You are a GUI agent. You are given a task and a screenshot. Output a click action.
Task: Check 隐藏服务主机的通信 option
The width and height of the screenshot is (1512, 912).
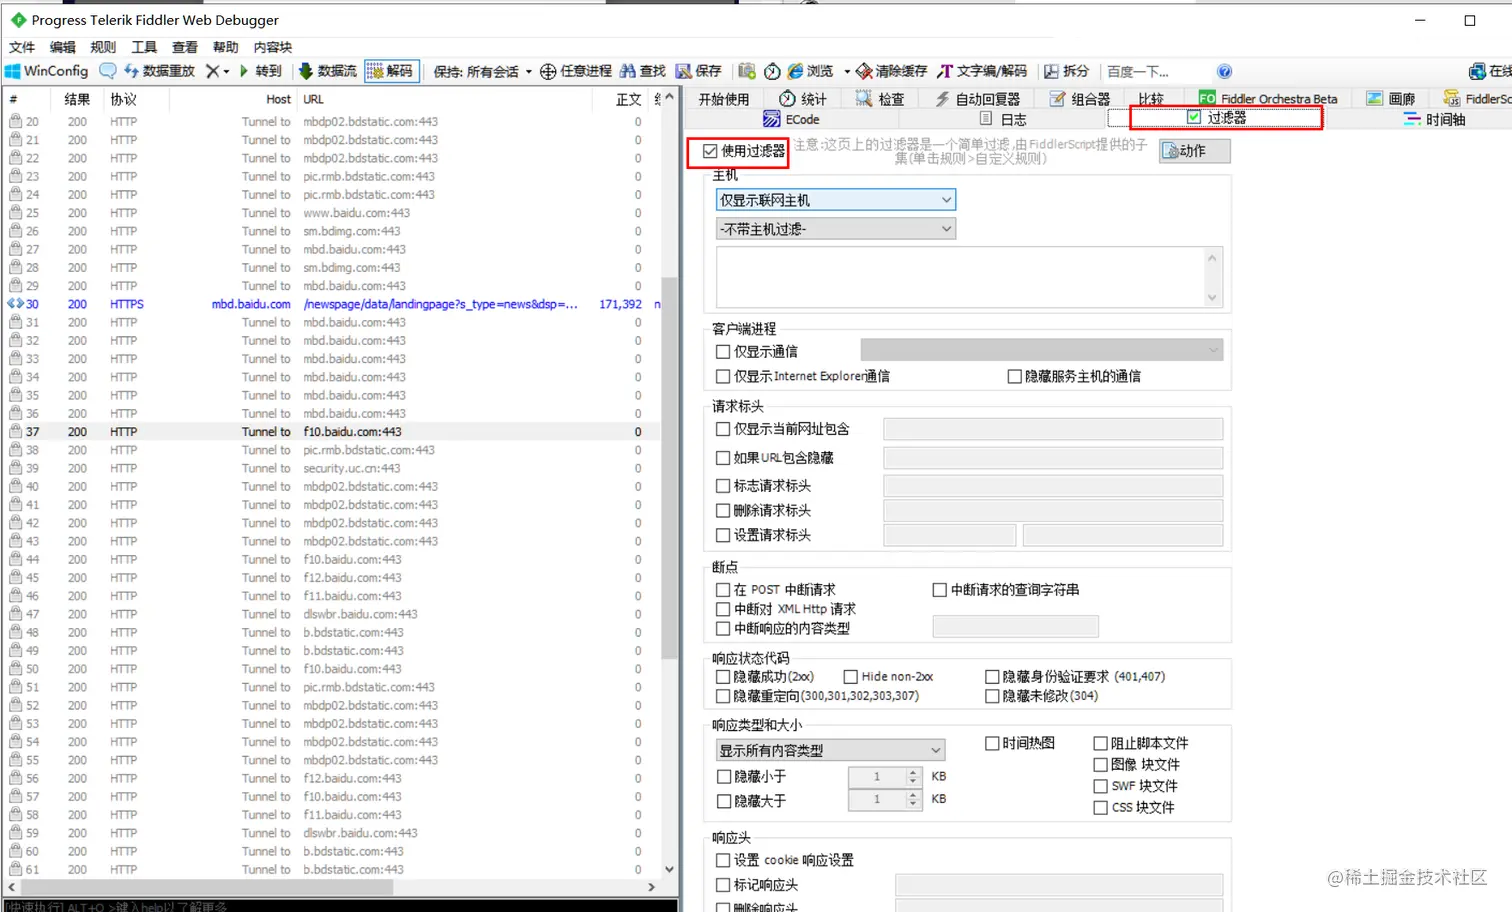1014,377
